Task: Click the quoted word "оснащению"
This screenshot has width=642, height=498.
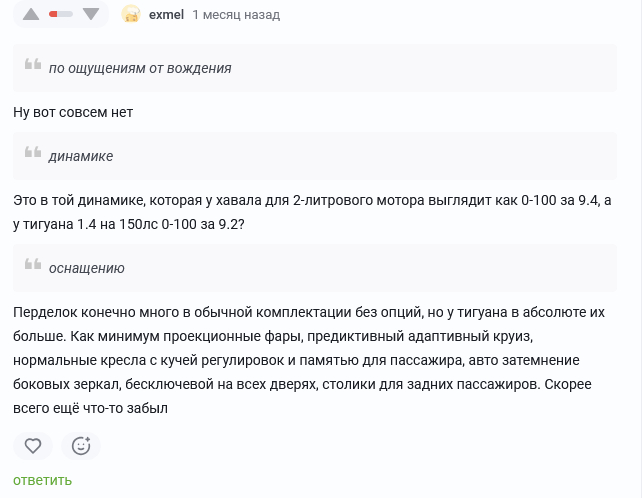Action: (x=87, y=268)
